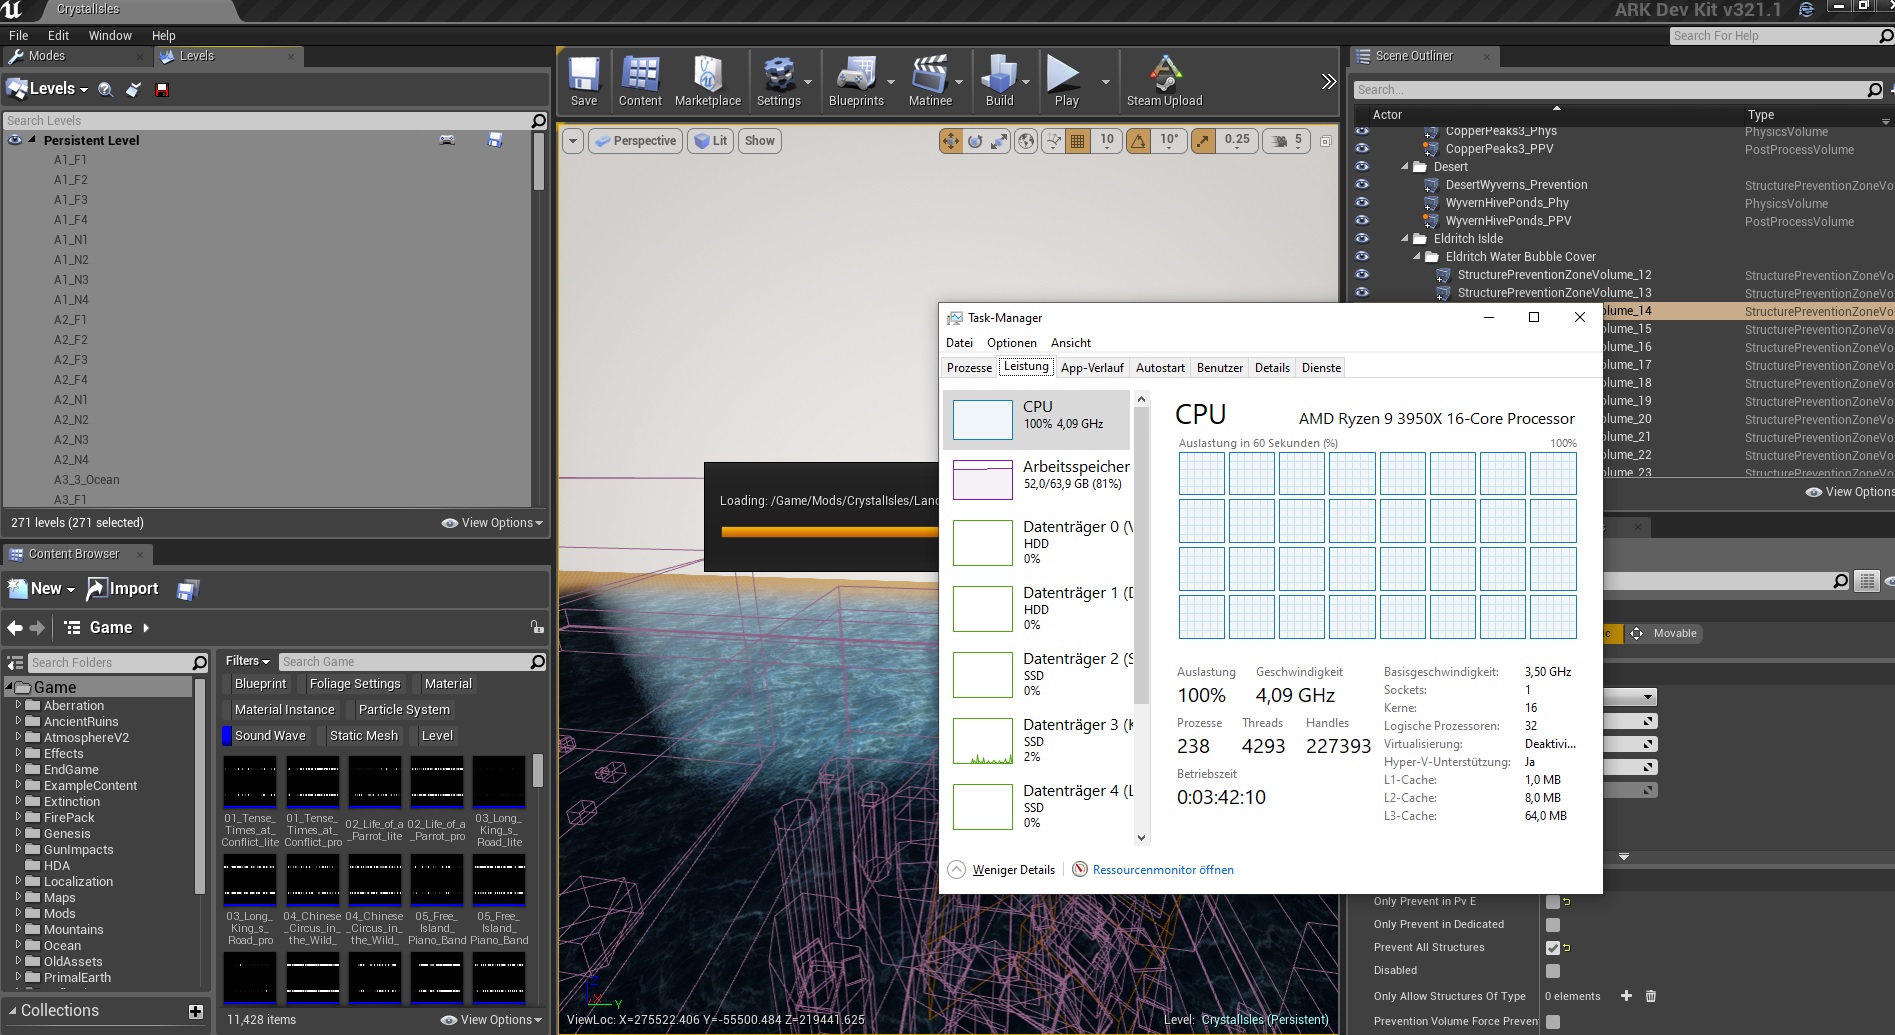Click the Import button in Content Browser
The width and height of the screenshot is (1895, 1035).
pos(123,589)
